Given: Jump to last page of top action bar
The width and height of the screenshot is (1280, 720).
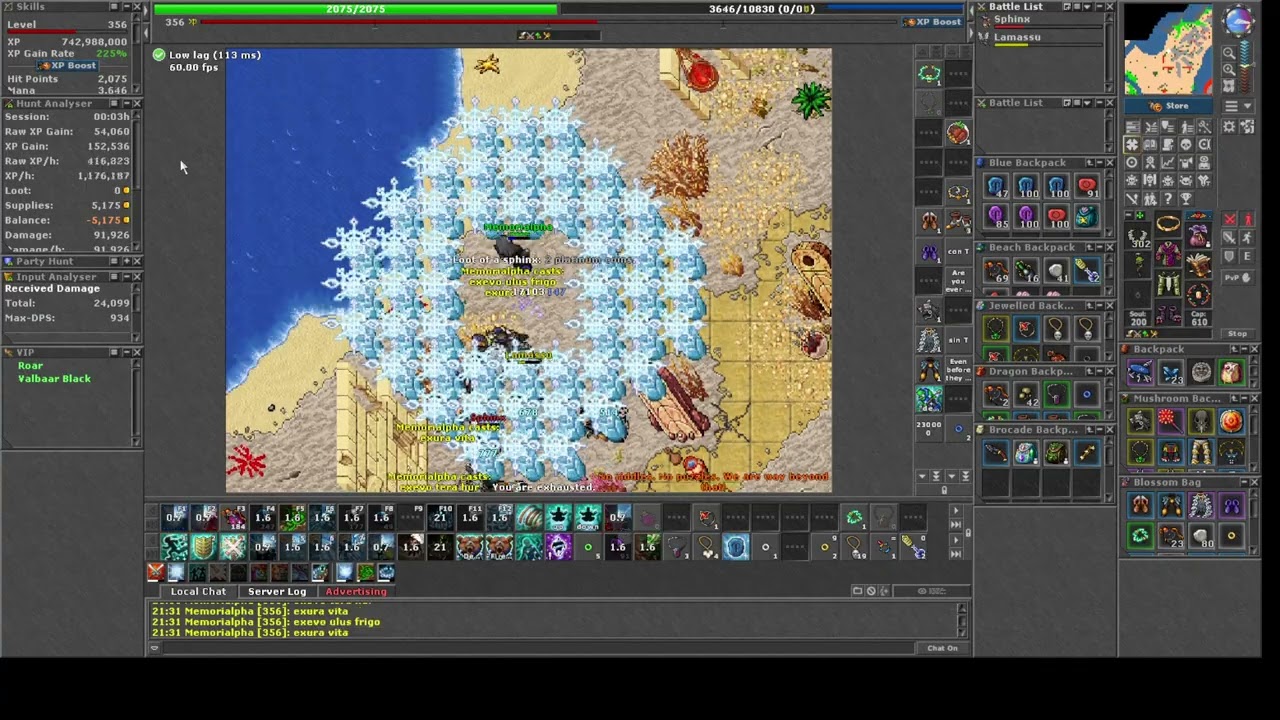Looking at the screenshot, I should point(955,524).
